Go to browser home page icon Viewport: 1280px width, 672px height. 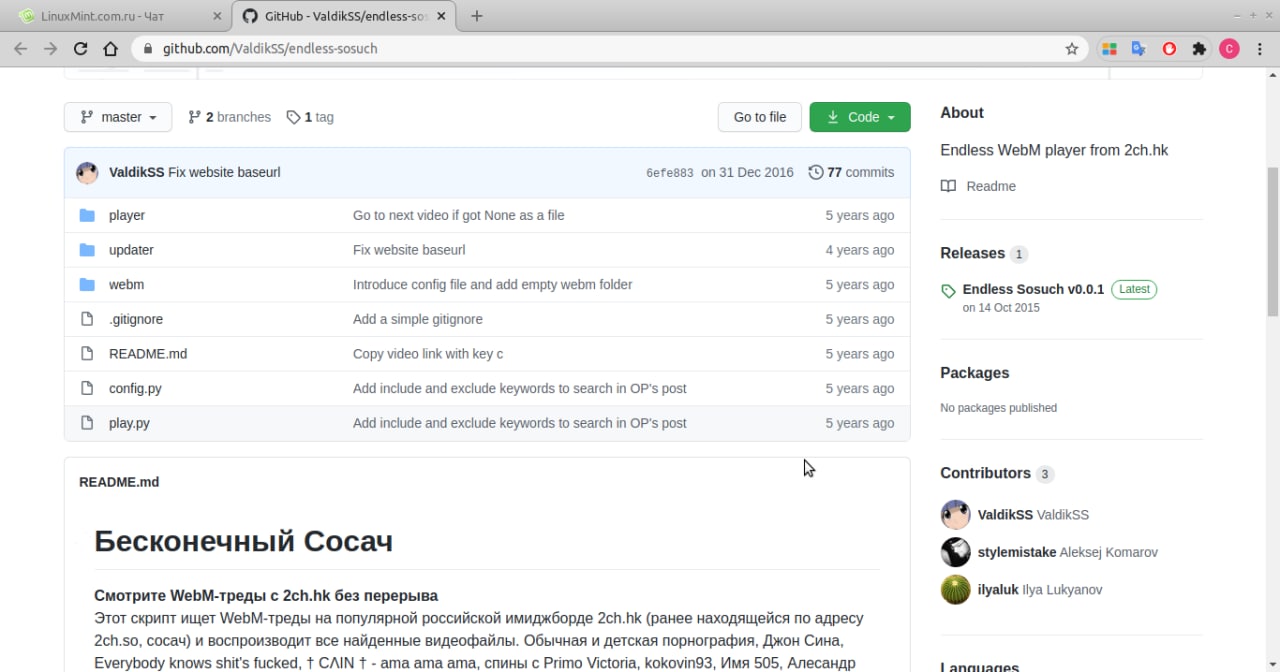[111, 48]
